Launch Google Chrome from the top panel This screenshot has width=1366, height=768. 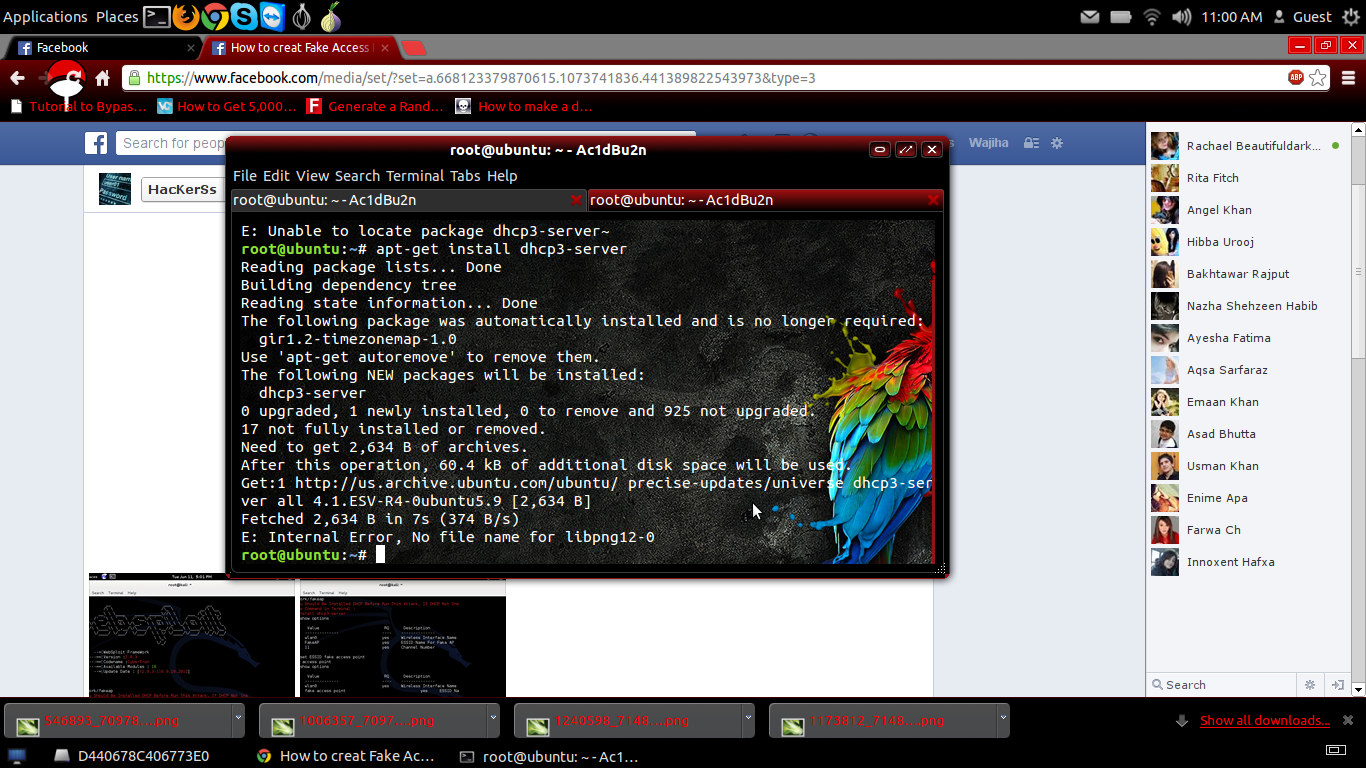point(215,16)
